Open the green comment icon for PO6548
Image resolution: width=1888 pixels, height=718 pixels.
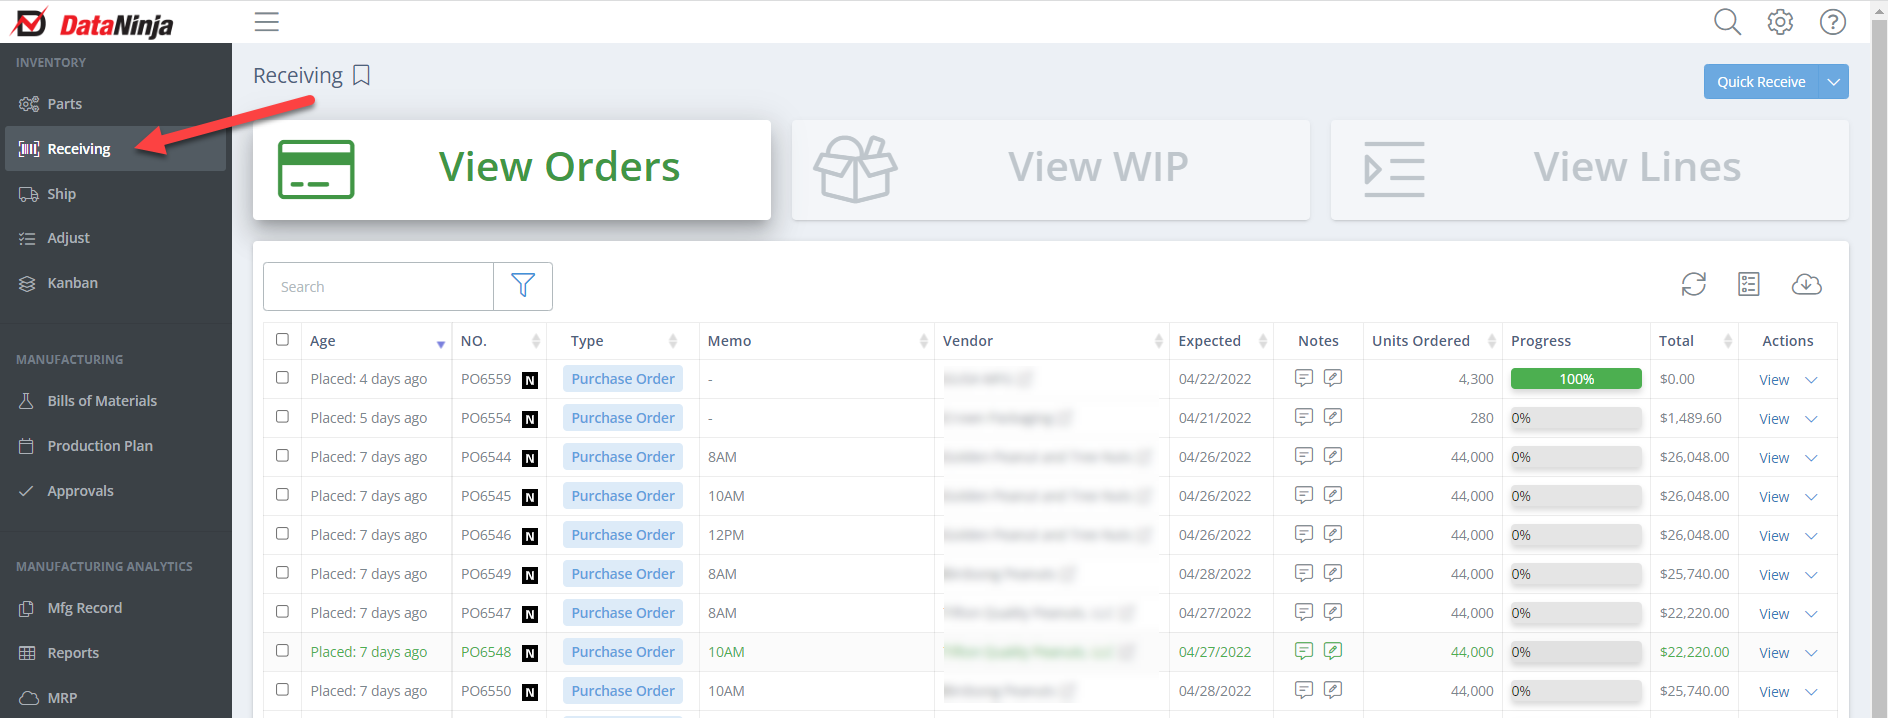pos(1304,651)
